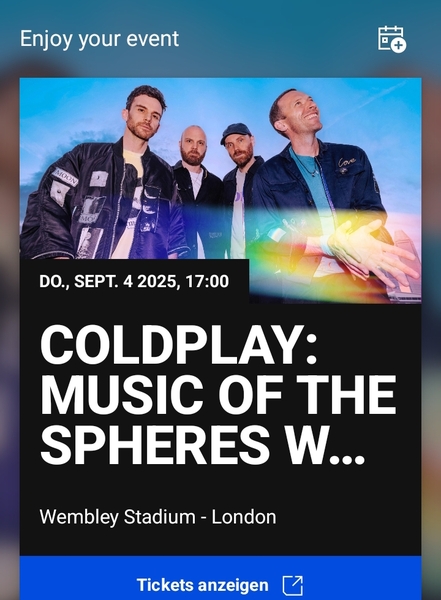The height and width of the screenshot is (600, 441).
Task: Click the Love embroidery on the denim jacket
Action: pos(347,163)
